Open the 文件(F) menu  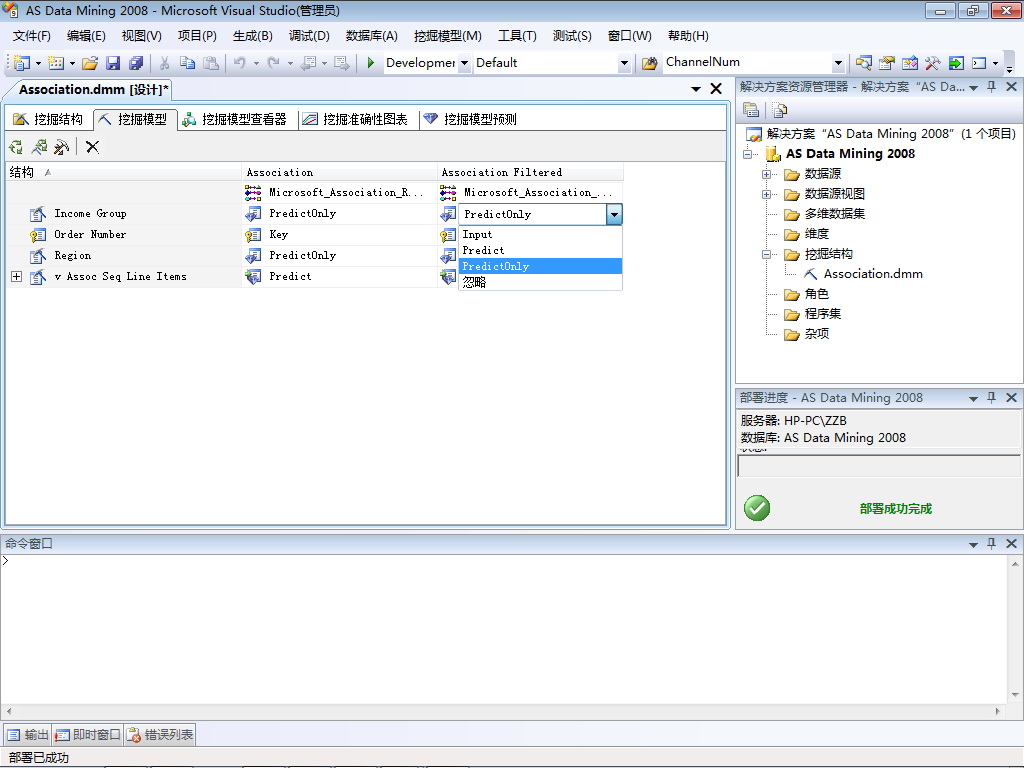click(x=31, y=36)
